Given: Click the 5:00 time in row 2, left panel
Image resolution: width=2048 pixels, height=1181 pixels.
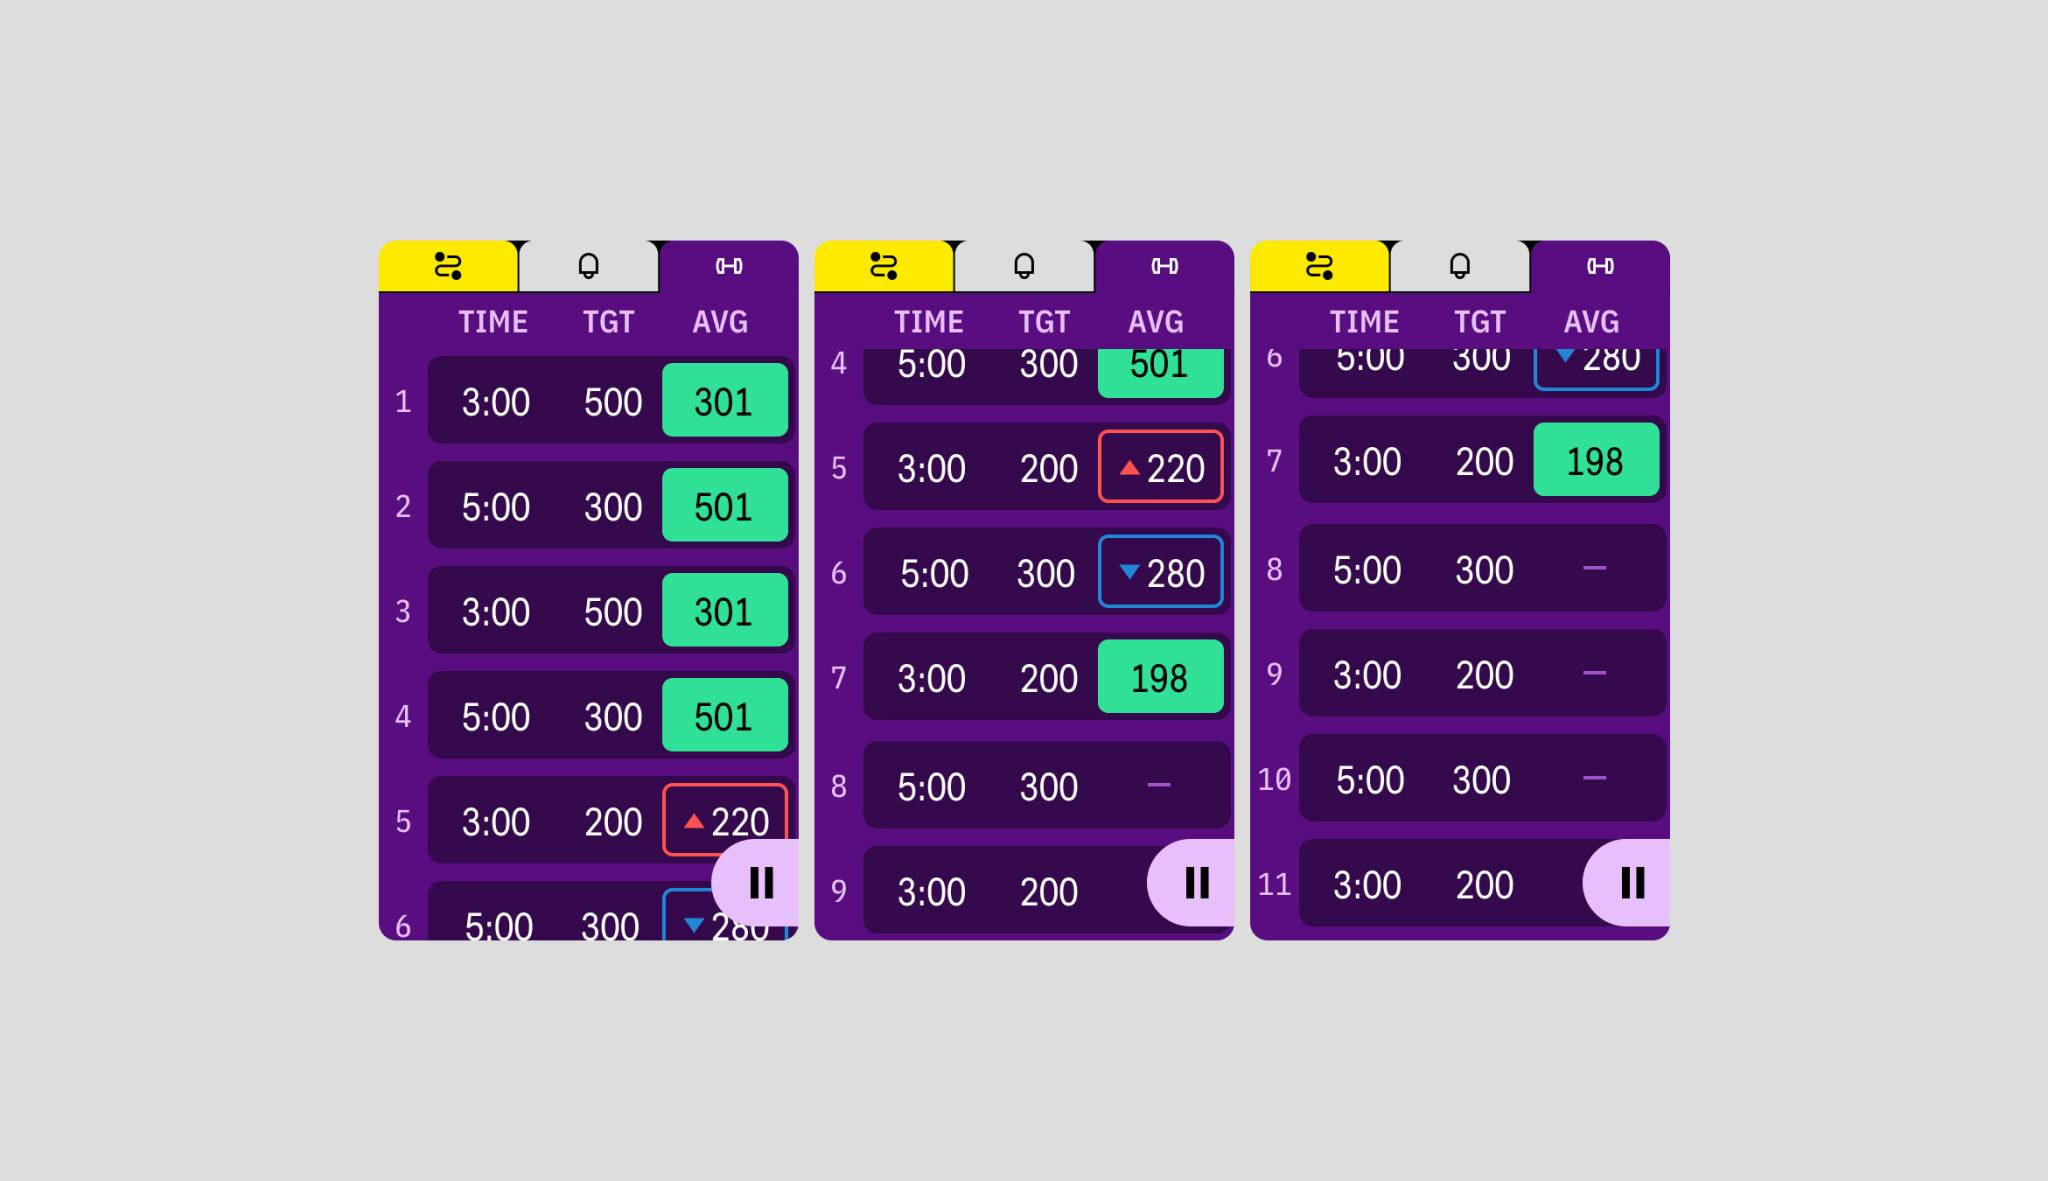Looking at the screenshot, I should point(496,507).
